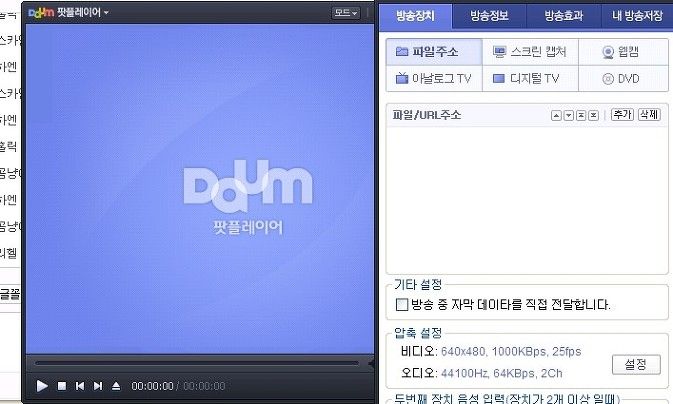Enable sending subtitle data during broadcast checkbox

point(402,305)
